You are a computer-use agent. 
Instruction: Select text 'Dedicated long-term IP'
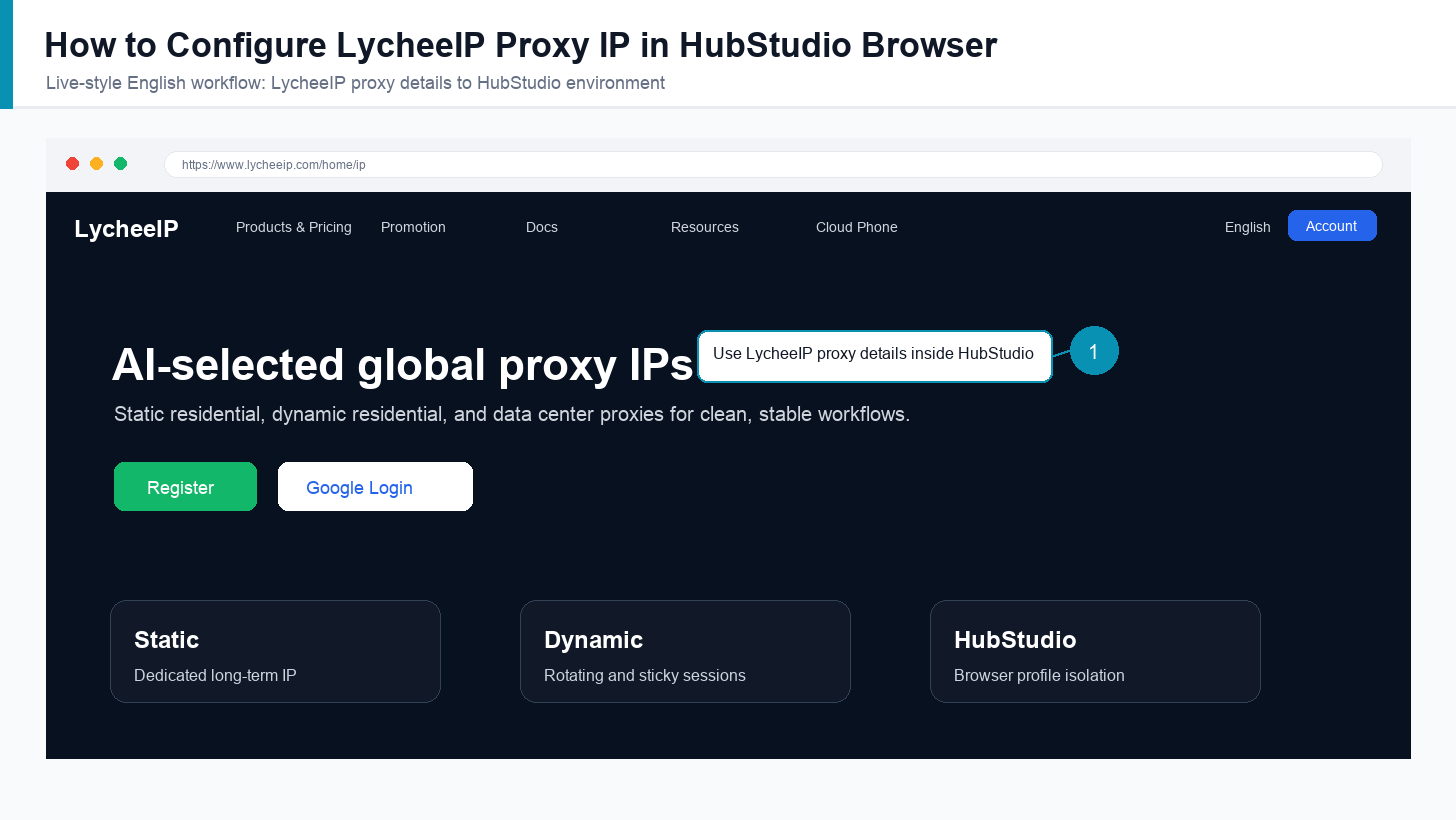point(215,675)
